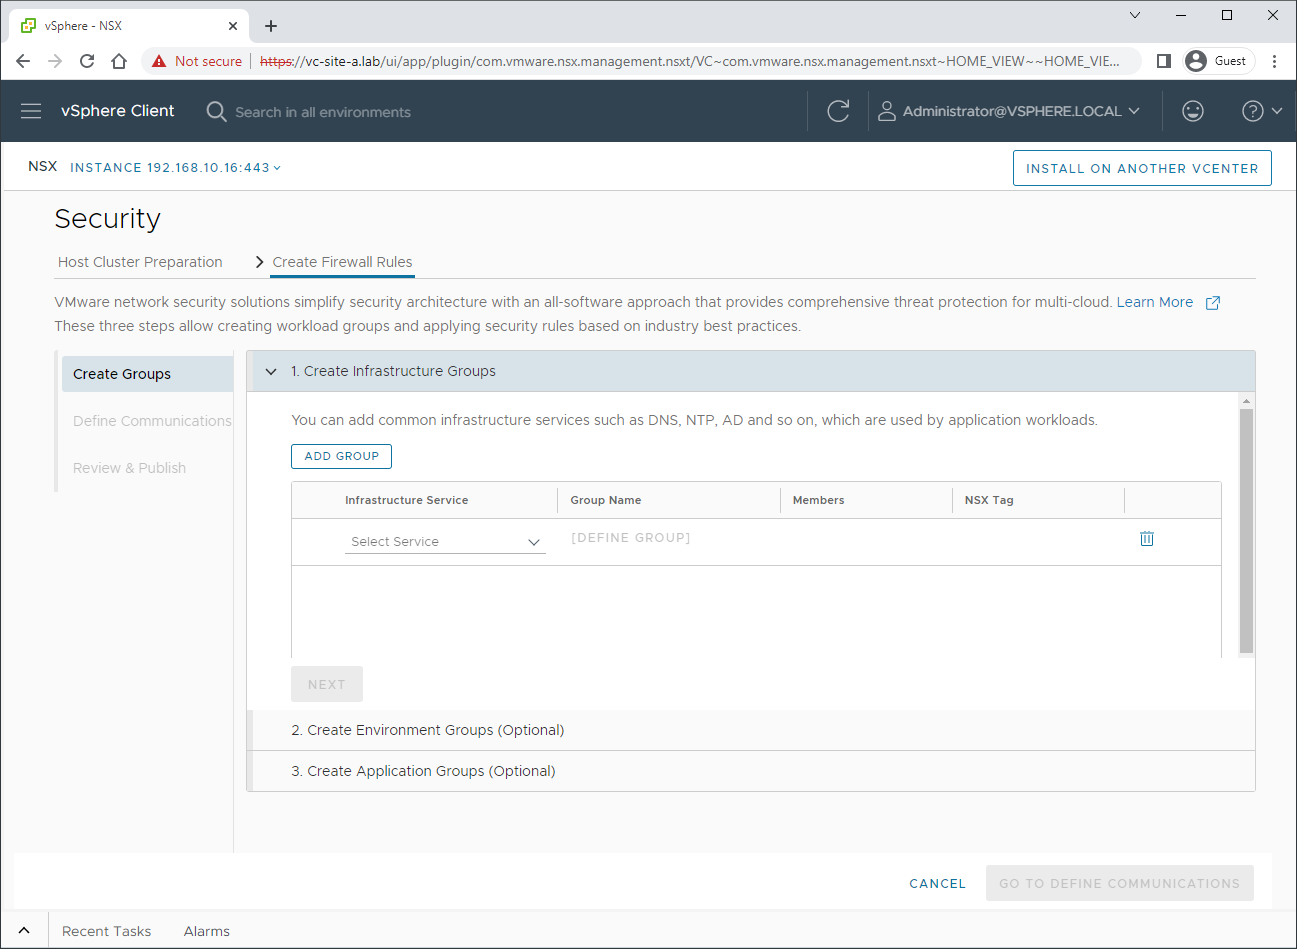This screenshot has height=949, width=1297.
Task: Click the NSX label in header
Action: (42, 166)
